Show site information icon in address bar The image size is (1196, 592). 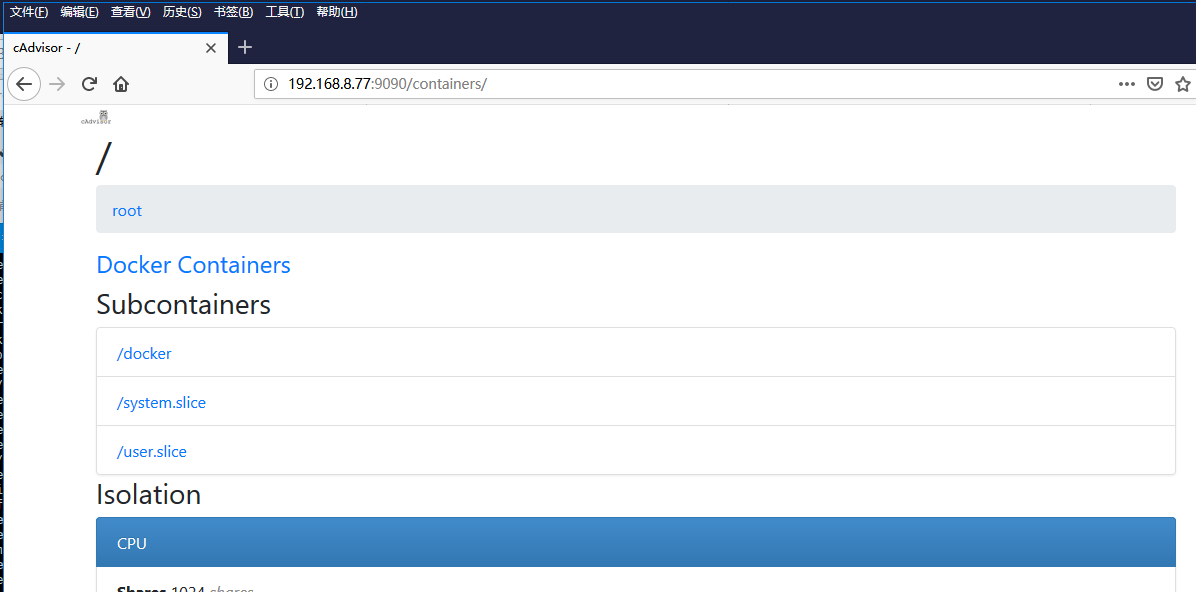point(271,84)
